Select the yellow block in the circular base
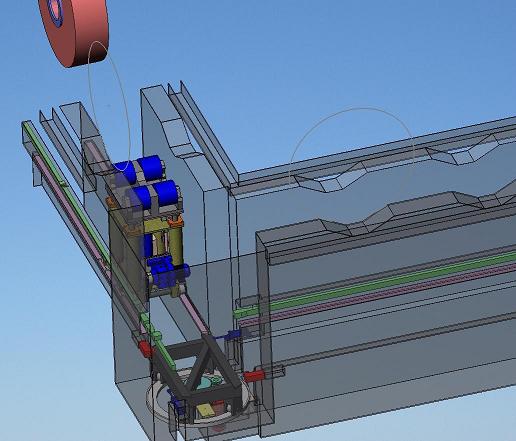Image resolution: width=516 pixels, height=441 pixels. click(205, 411)
